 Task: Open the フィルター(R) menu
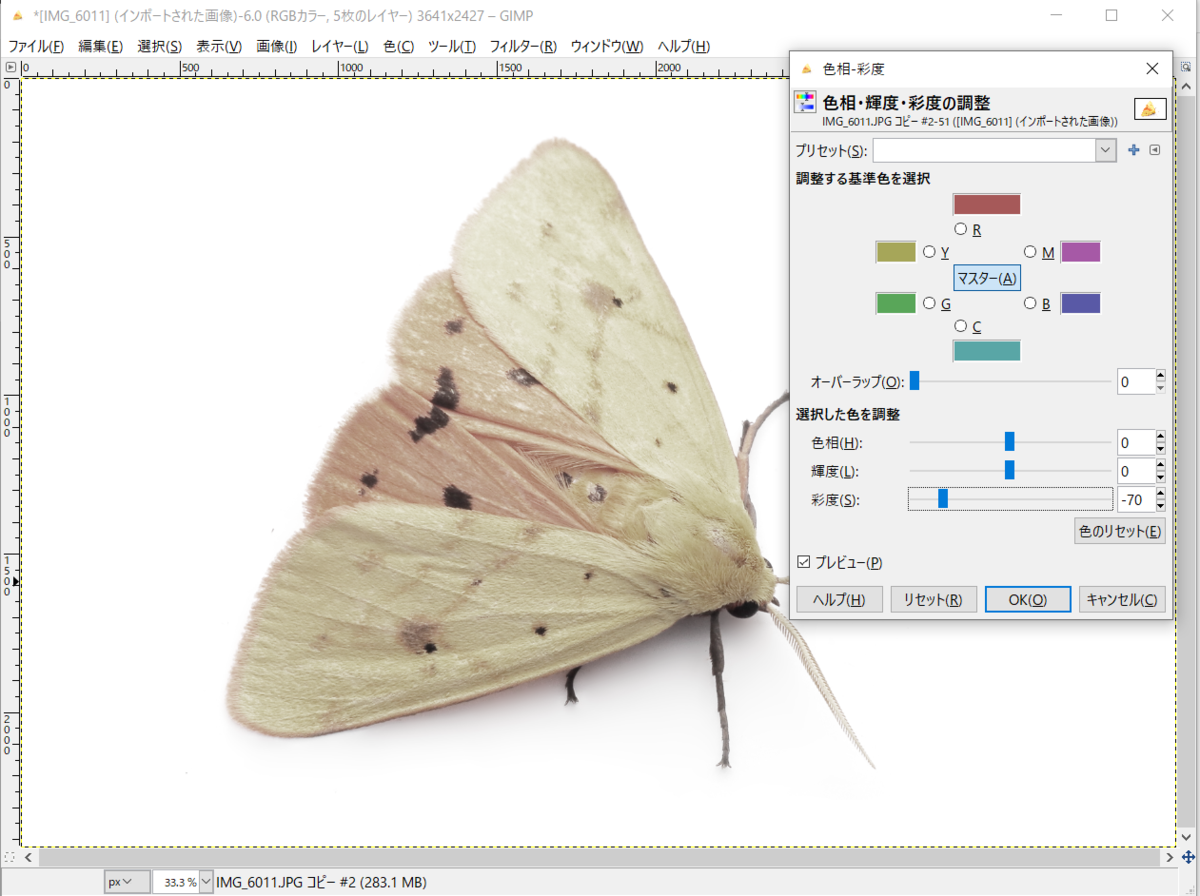pyautogui.click(x=523, y=46)
